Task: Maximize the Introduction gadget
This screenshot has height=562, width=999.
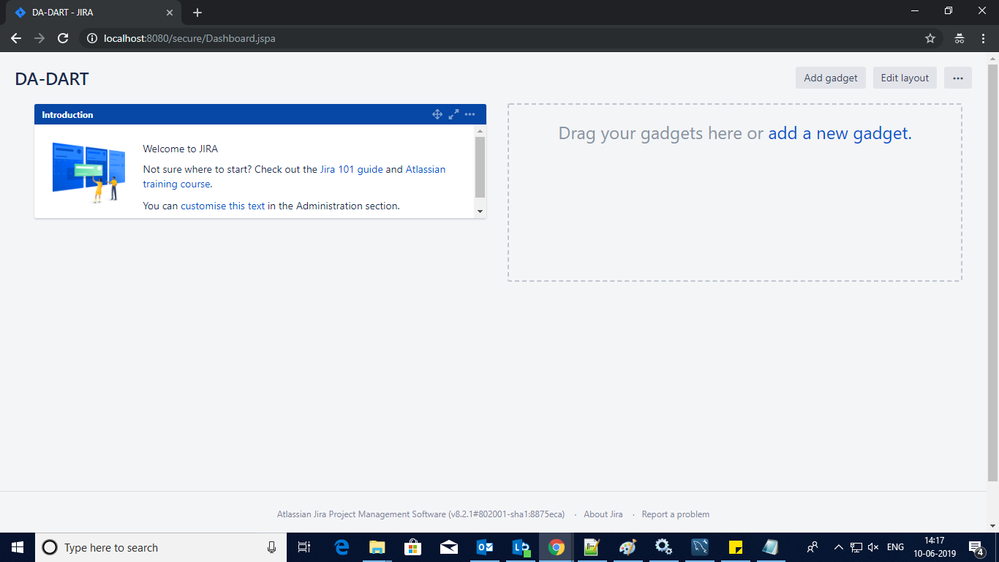Action: point(454,114)
